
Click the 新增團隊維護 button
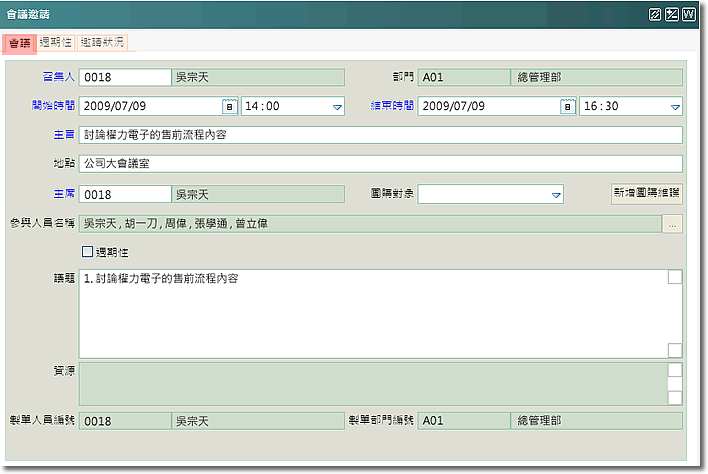[646, 193]
